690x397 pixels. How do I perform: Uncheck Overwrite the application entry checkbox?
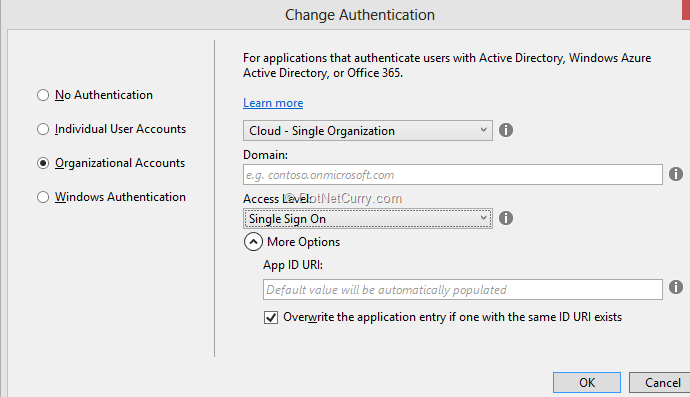click(271, 317)
